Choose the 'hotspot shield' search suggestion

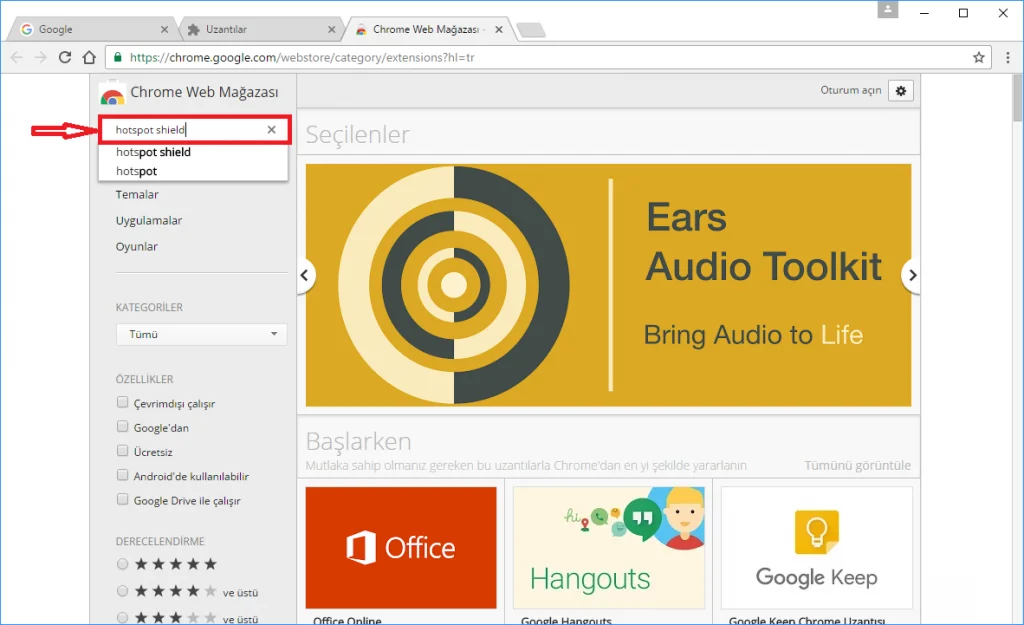(153, 153)
